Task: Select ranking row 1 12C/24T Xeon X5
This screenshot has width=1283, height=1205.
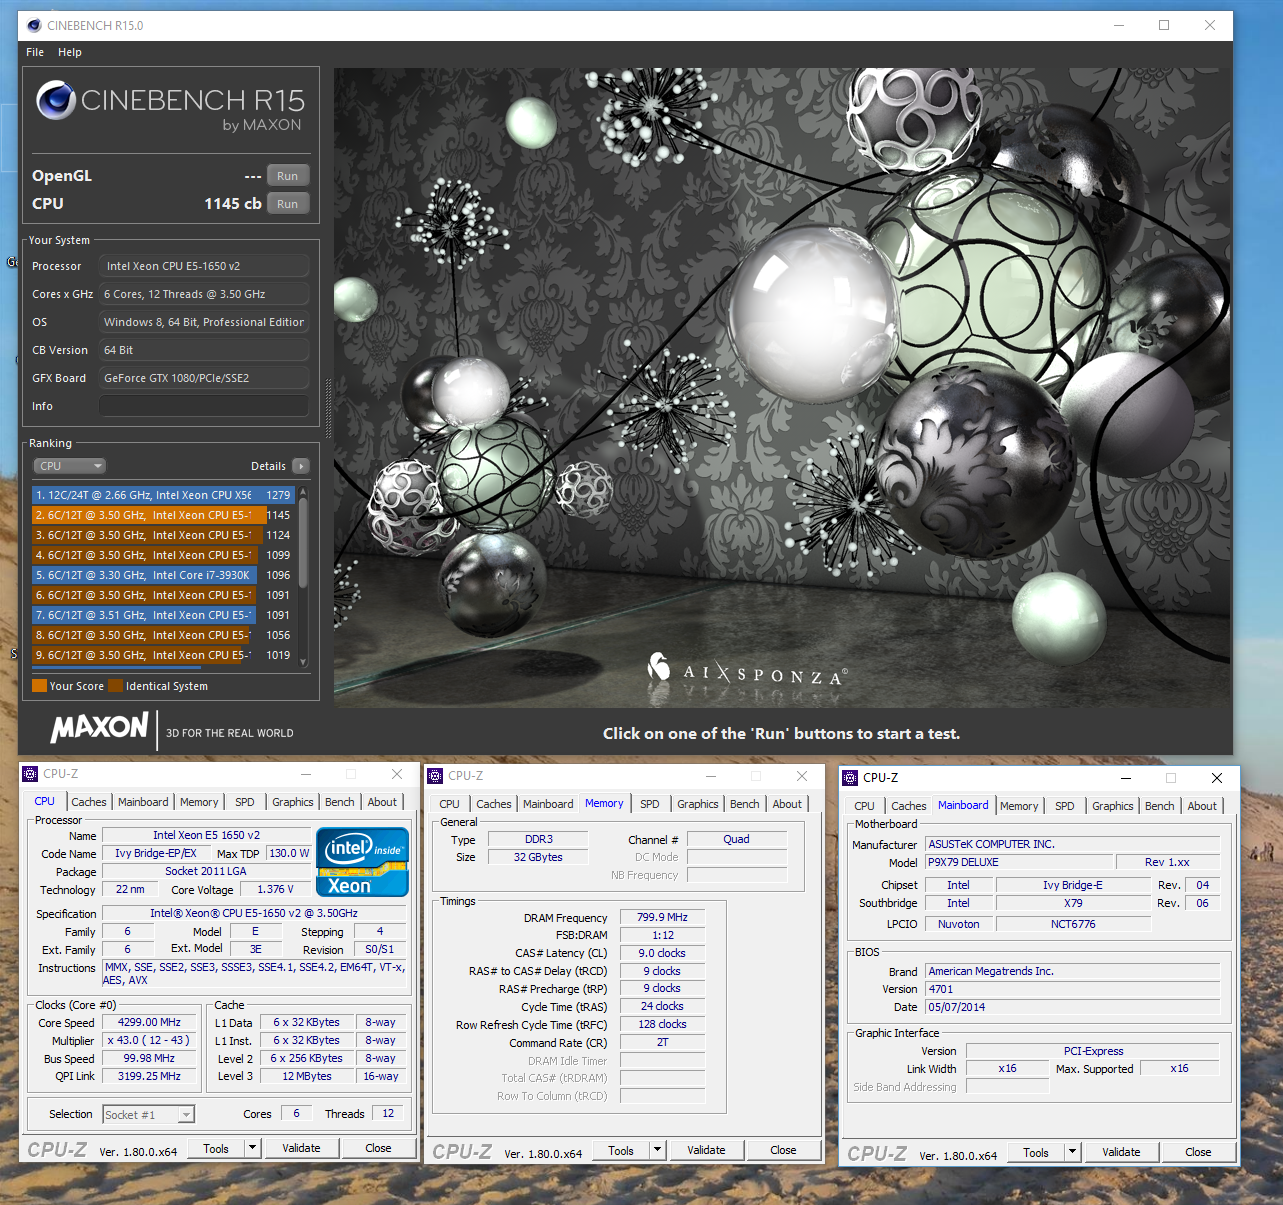Action: (x=162, y=495)
